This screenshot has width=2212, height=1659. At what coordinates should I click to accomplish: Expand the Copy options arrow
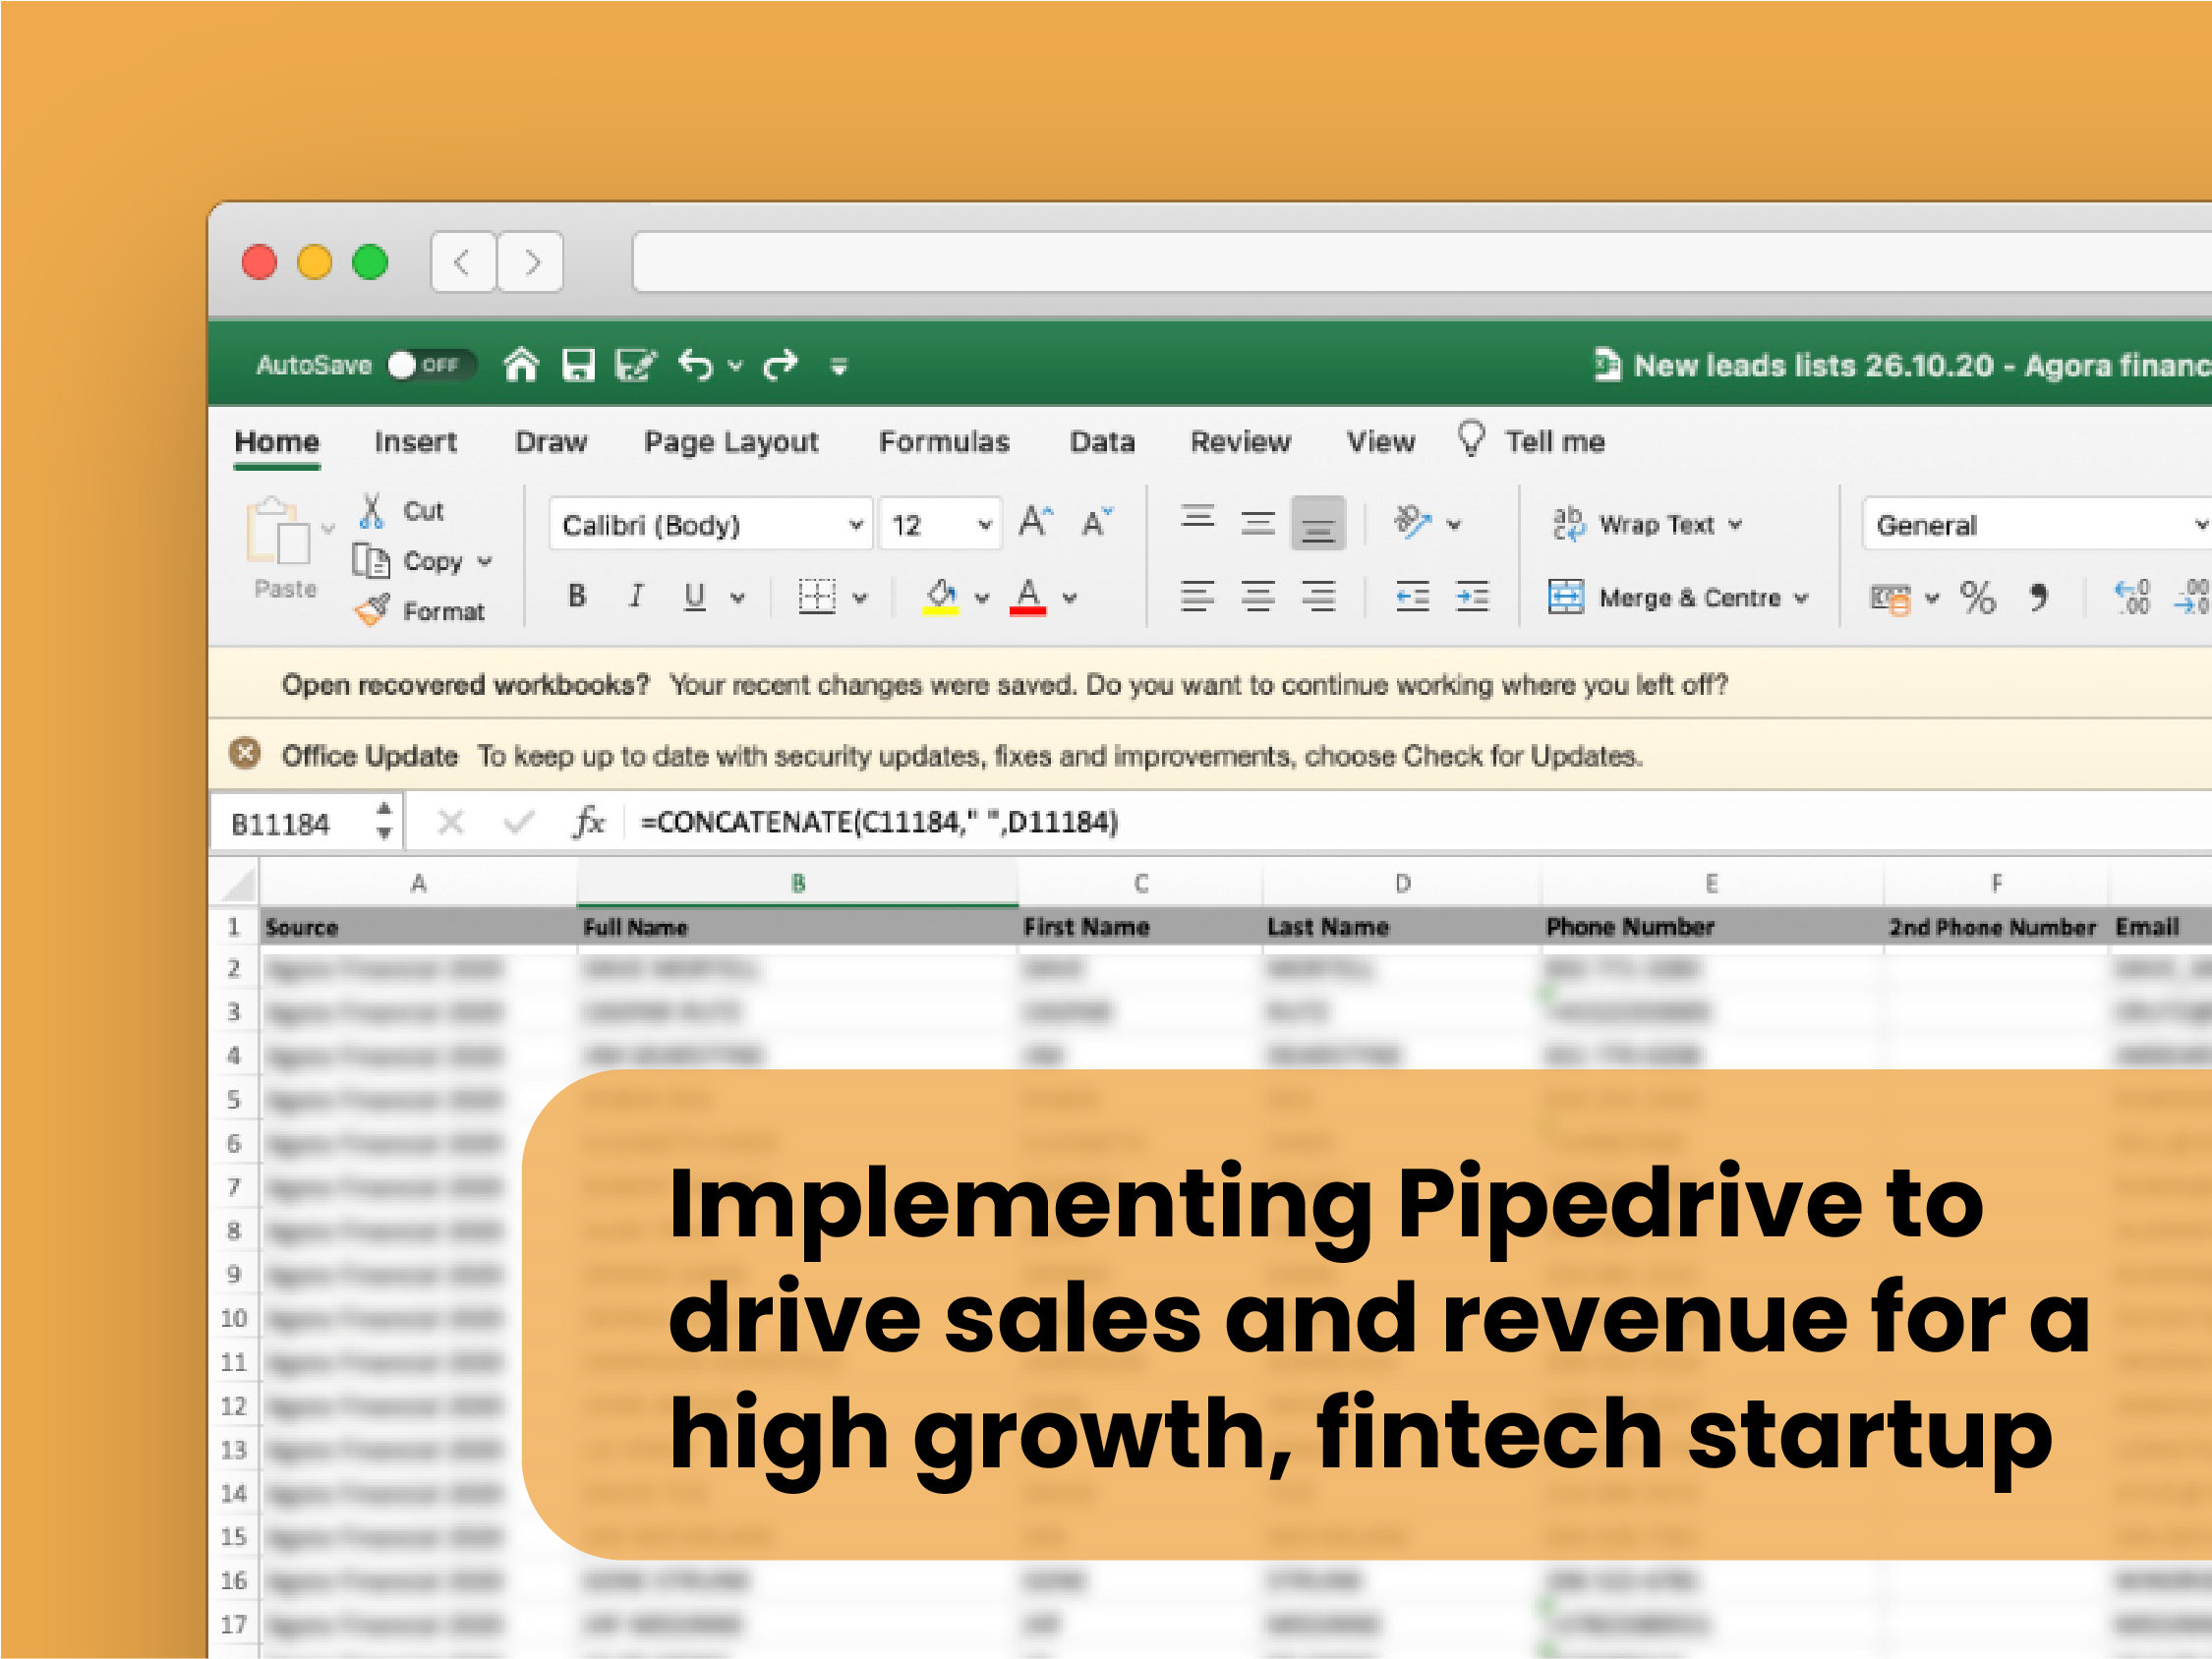click(x=485, y=562)
